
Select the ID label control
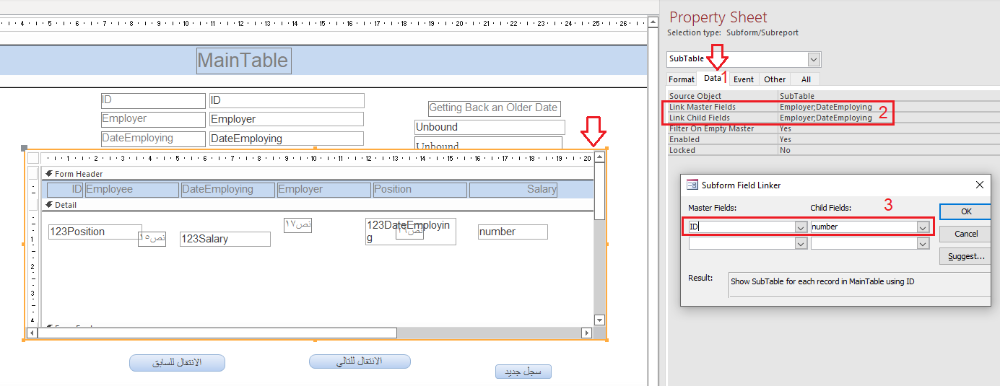click(x=153, y=100)
